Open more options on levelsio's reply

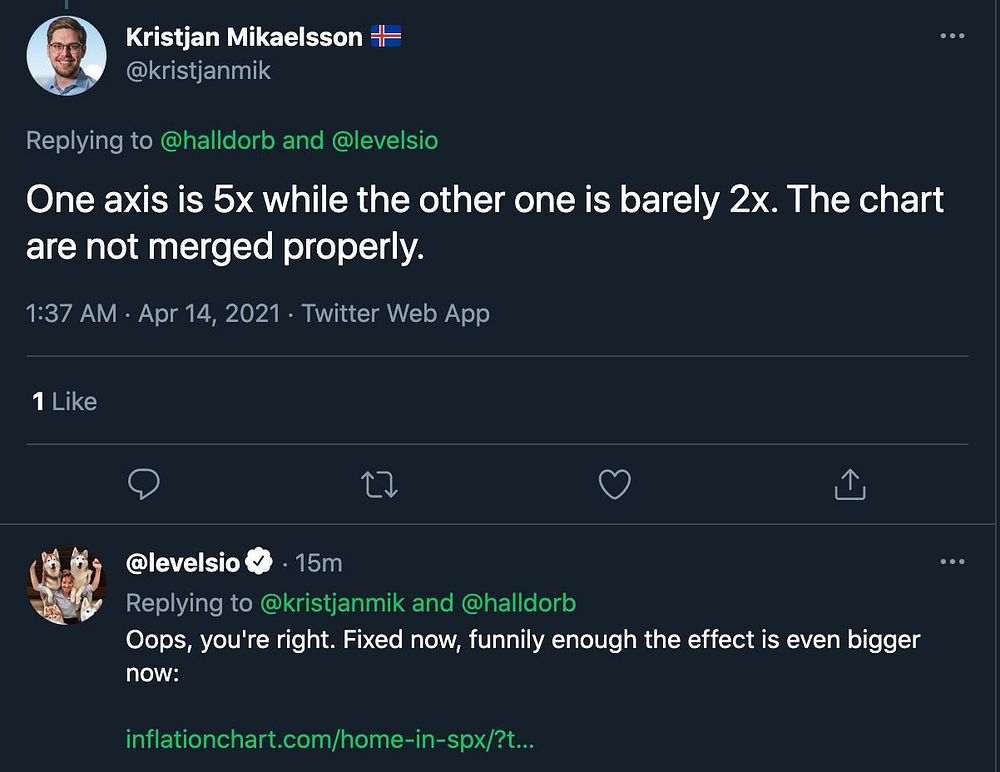coord(952,562)
